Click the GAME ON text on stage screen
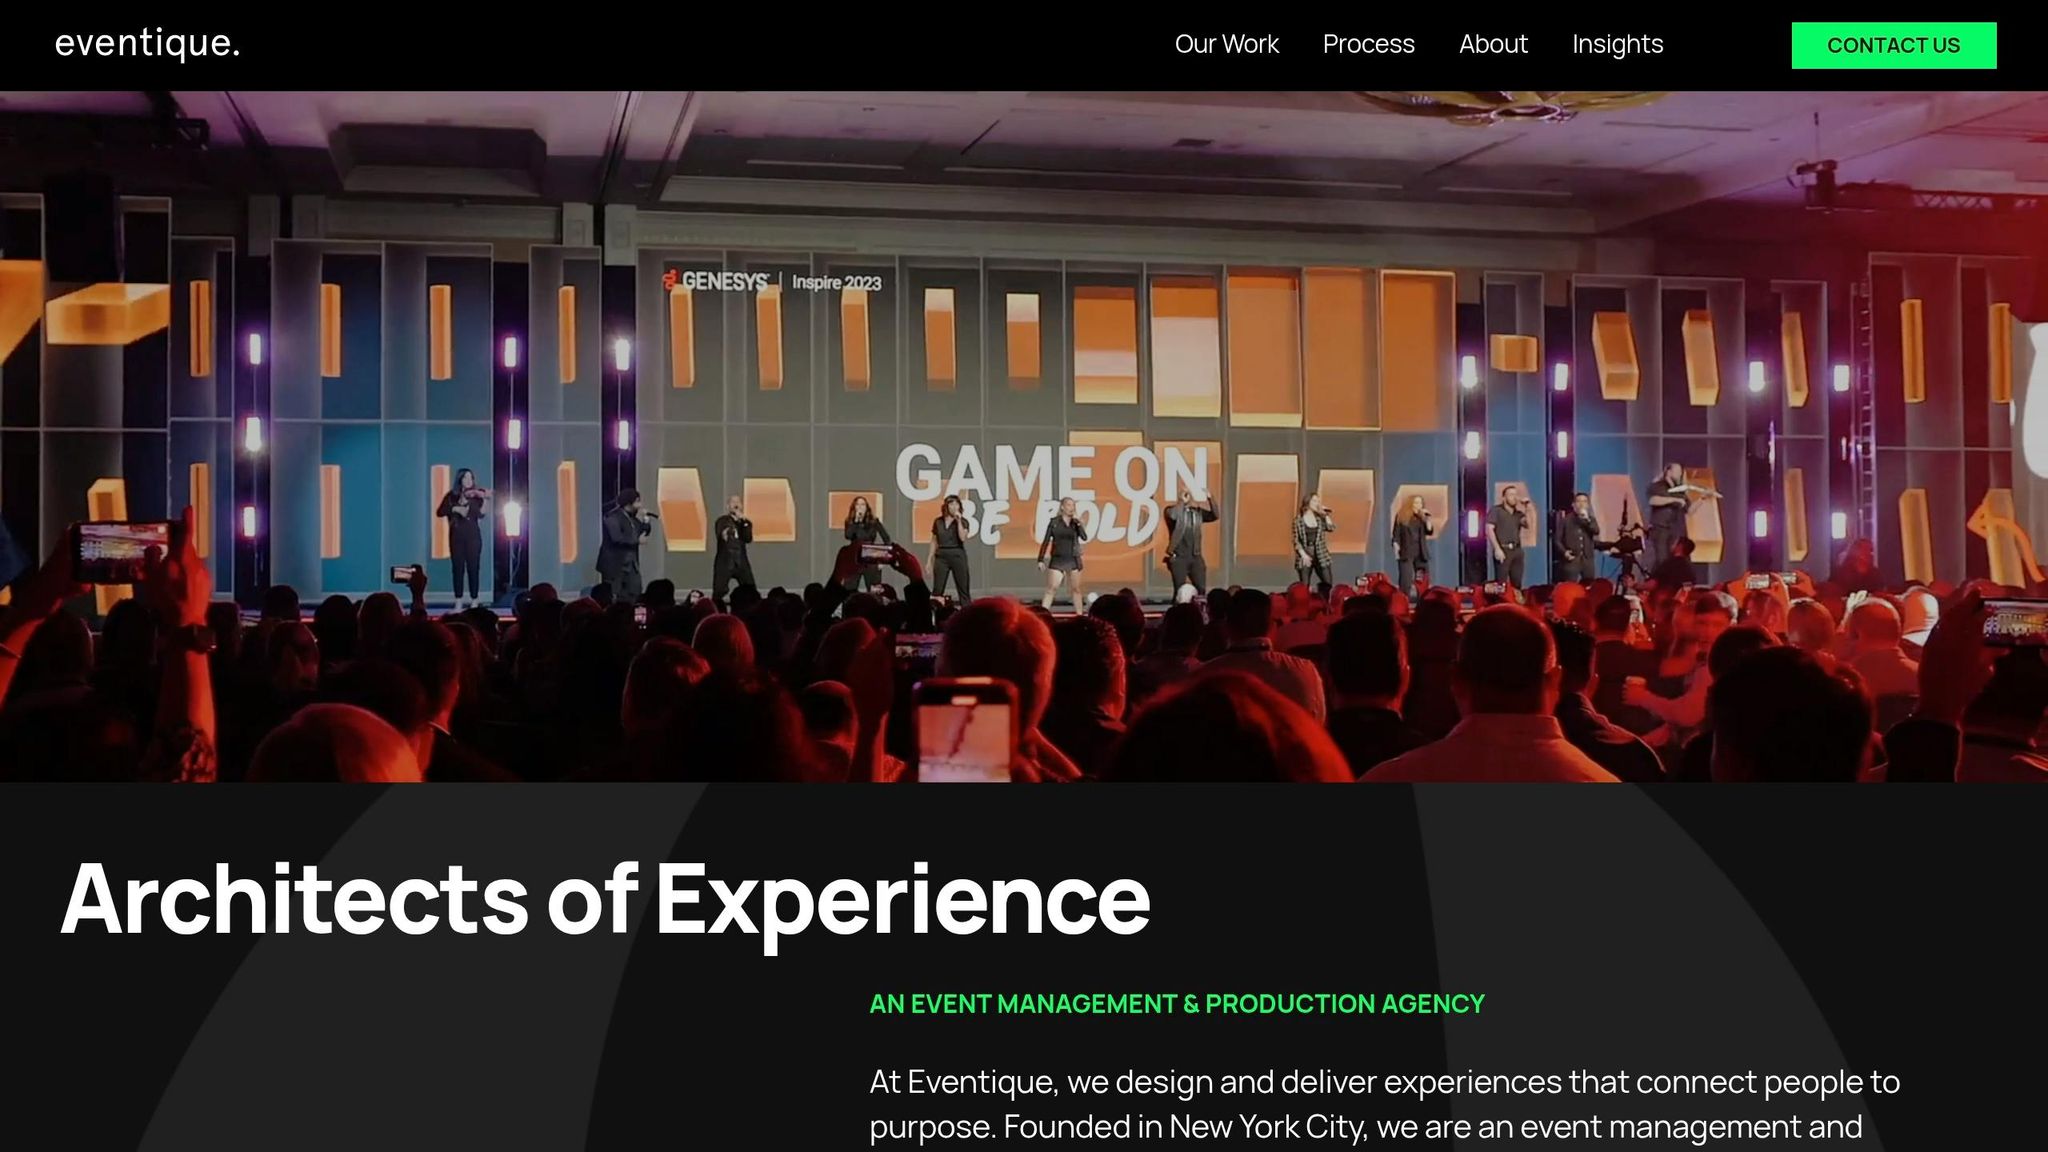 (1050, 472)
